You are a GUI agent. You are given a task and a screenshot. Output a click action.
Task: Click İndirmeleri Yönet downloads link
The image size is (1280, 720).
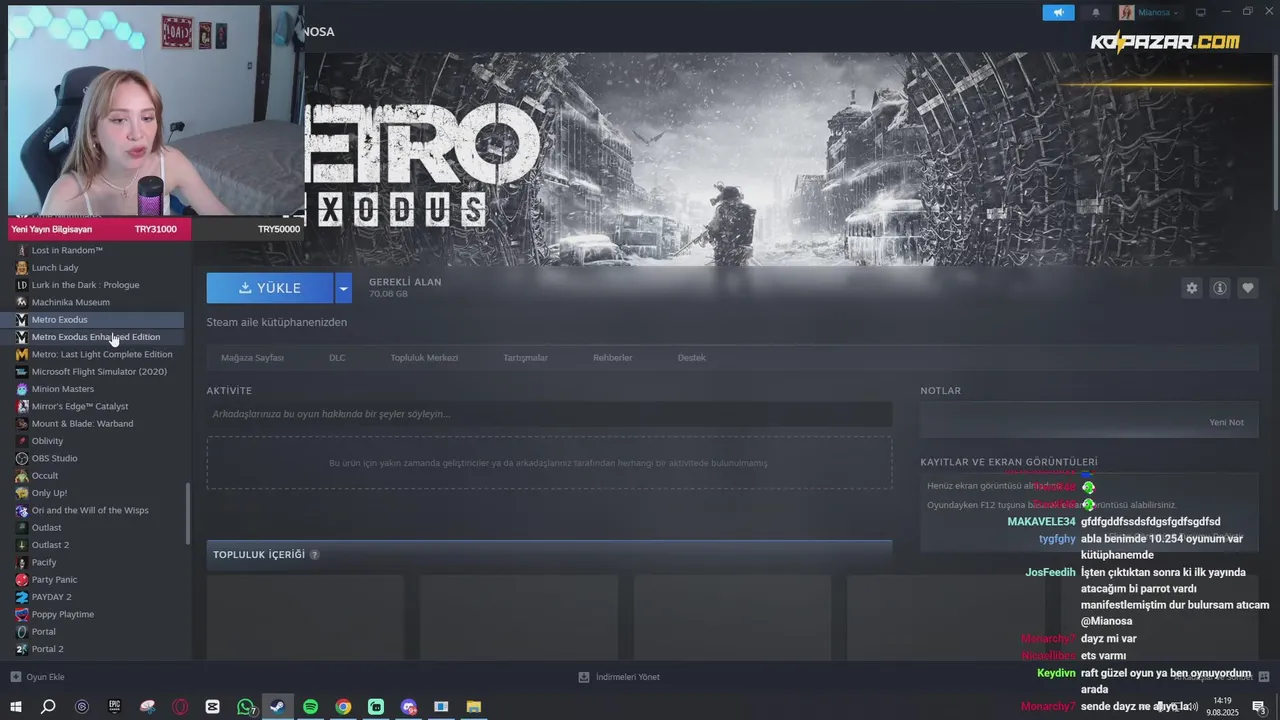(619, 677)
